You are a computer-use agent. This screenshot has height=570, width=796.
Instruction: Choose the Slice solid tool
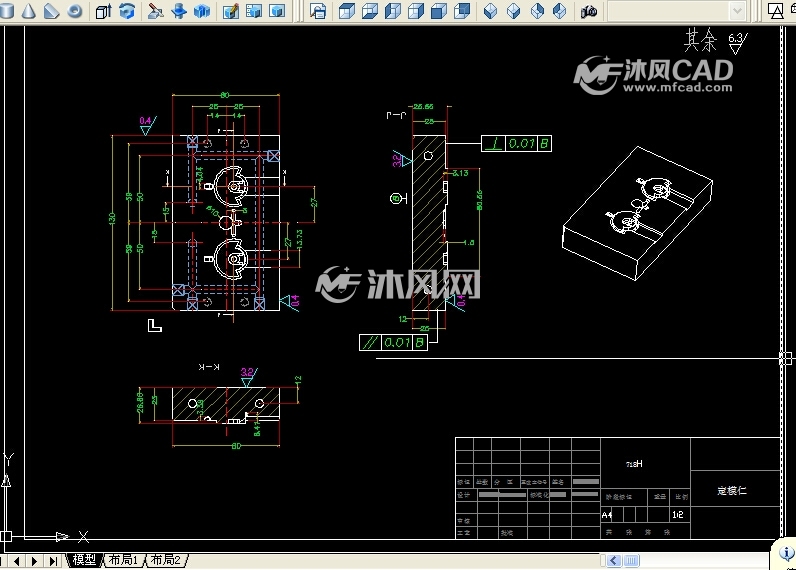[x=155, y=11]
